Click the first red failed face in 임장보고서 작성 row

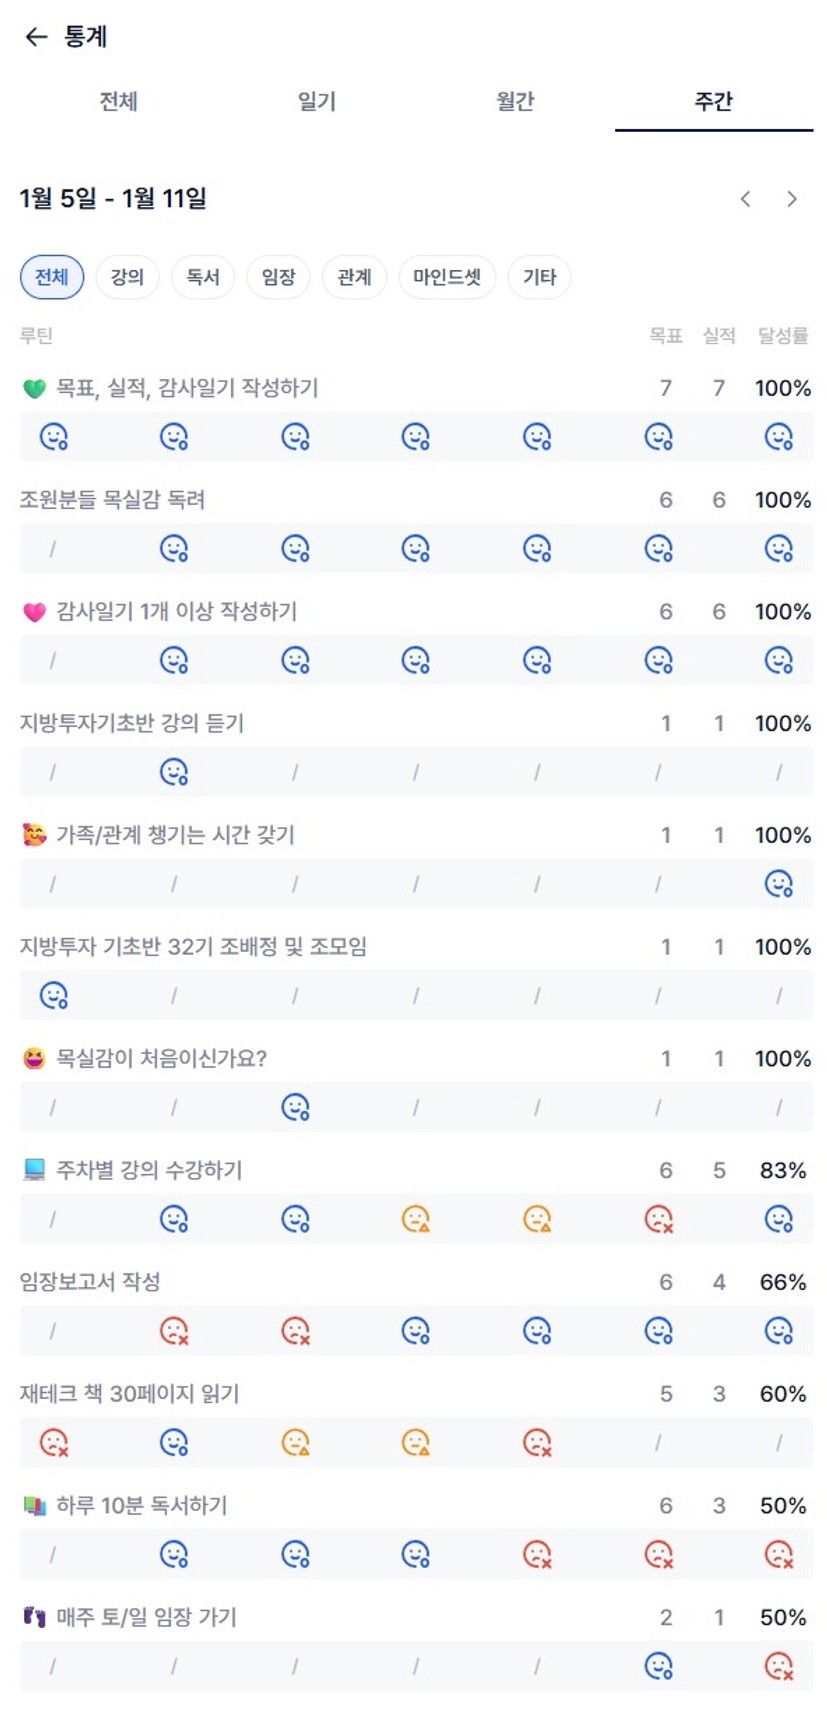tap(174, 1331)
